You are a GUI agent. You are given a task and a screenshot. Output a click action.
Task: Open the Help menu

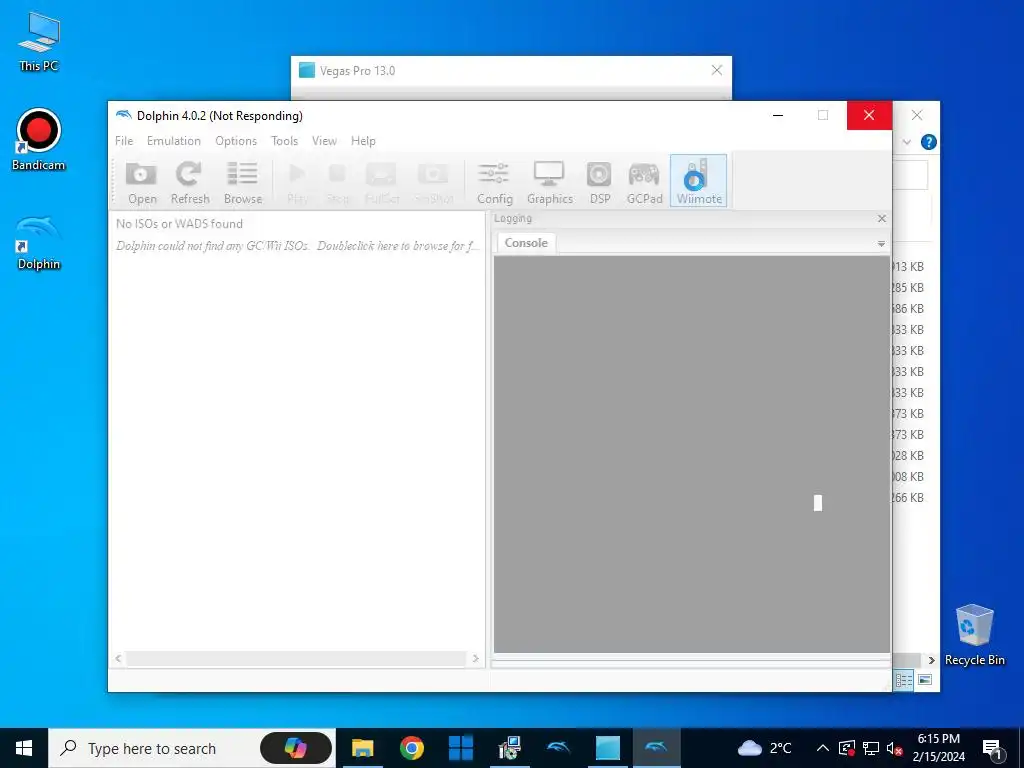pyautogui.click(x=363, y=141)
